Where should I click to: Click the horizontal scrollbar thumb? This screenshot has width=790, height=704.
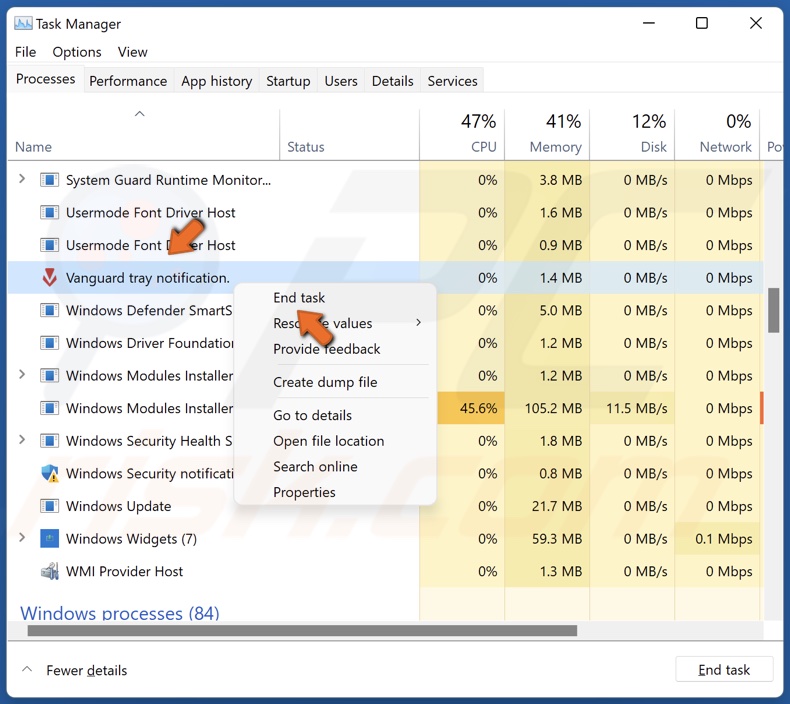coord(302,630)
